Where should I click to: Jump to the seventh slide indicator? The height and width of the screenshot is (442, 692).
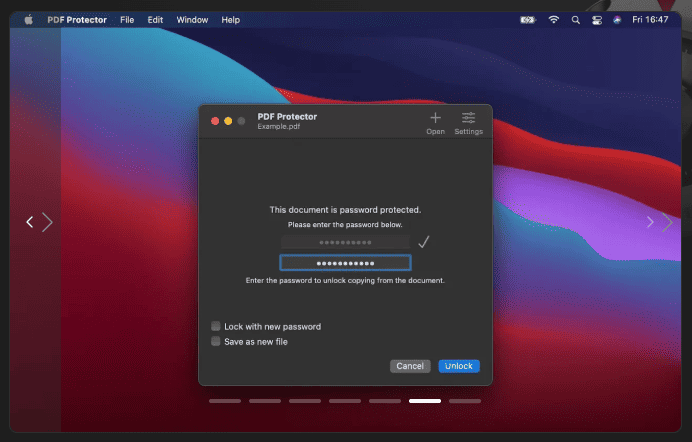pyautogui.click(x=465, y=401)
